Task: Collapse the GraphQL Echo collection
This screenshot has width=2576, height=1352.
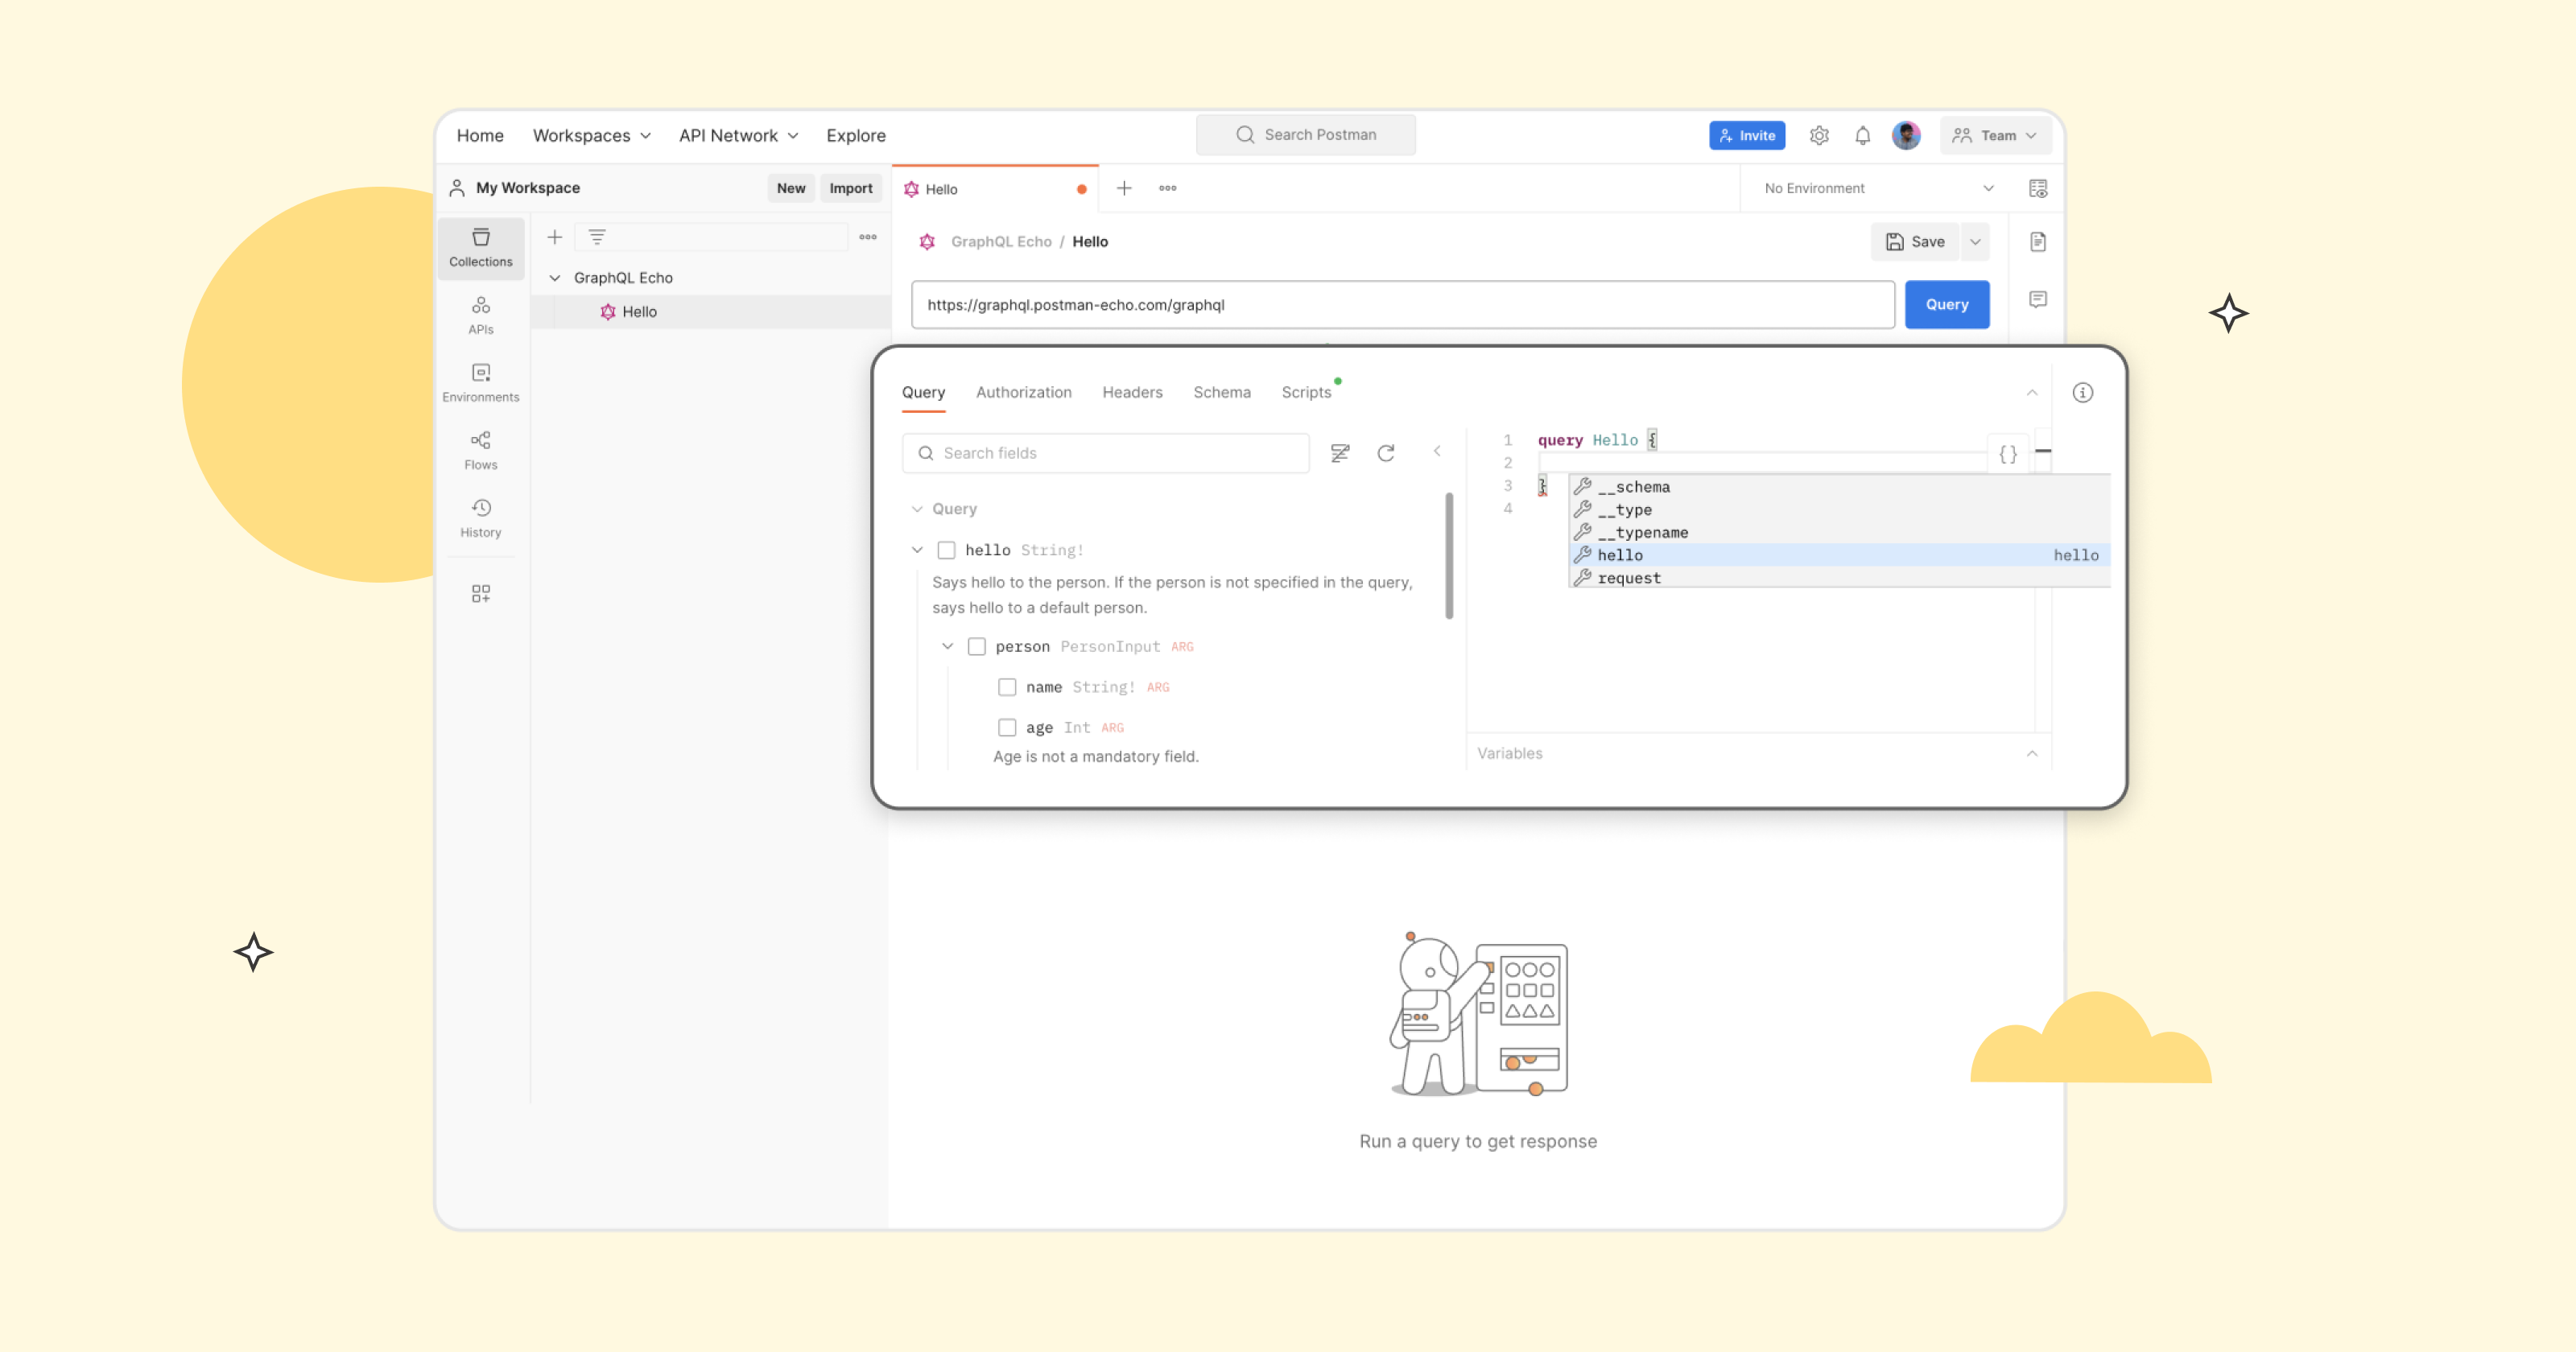Action: (555, 278)
